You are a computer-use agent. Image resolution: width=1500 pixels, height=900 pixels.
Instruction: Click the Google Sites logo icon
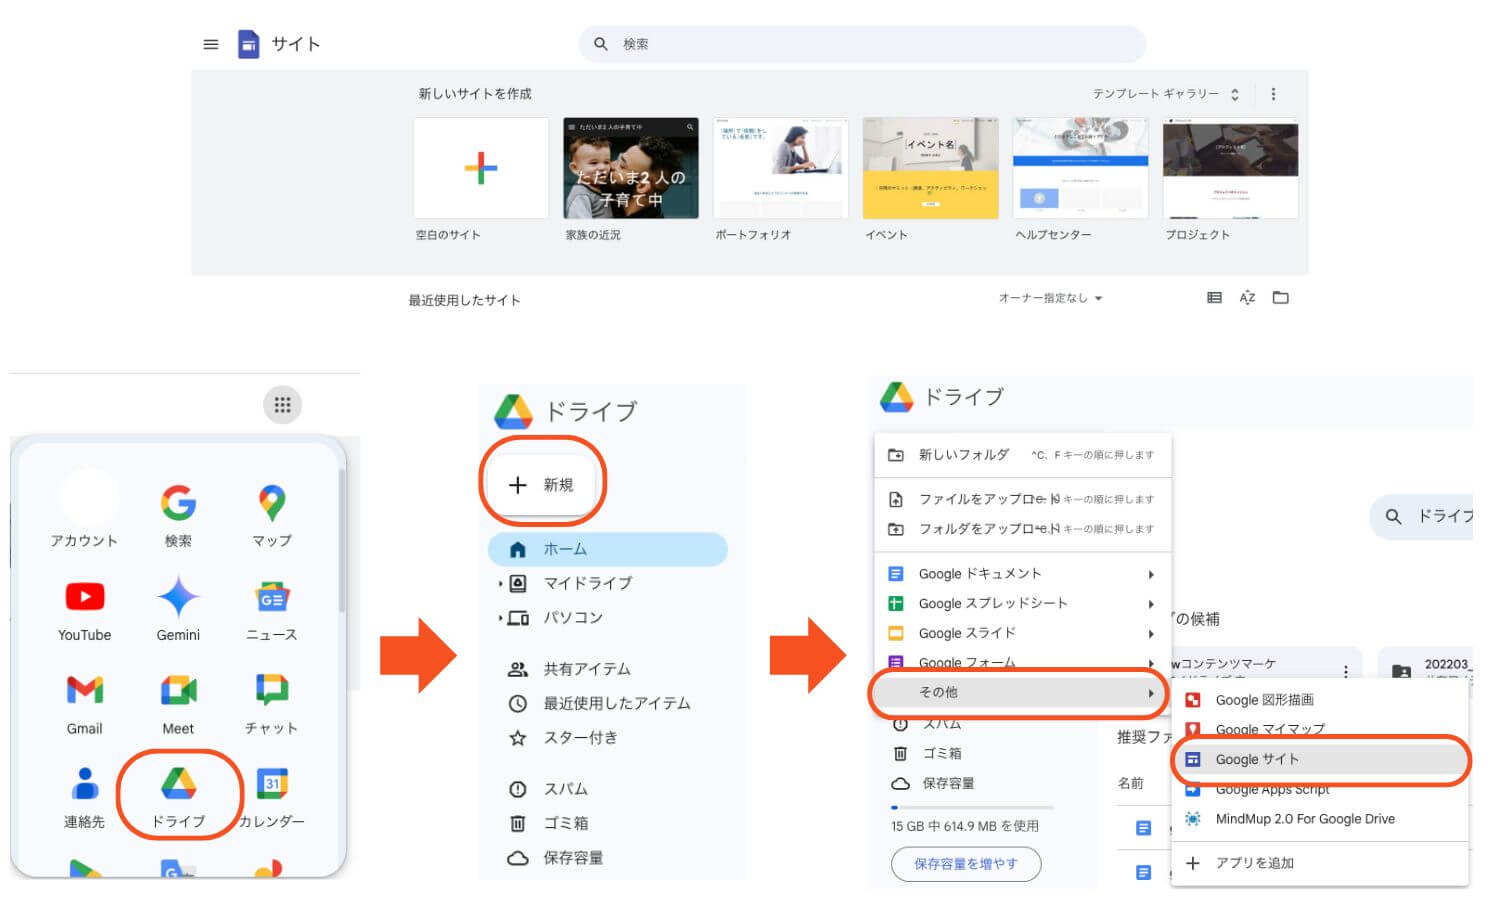pos(248,44)
